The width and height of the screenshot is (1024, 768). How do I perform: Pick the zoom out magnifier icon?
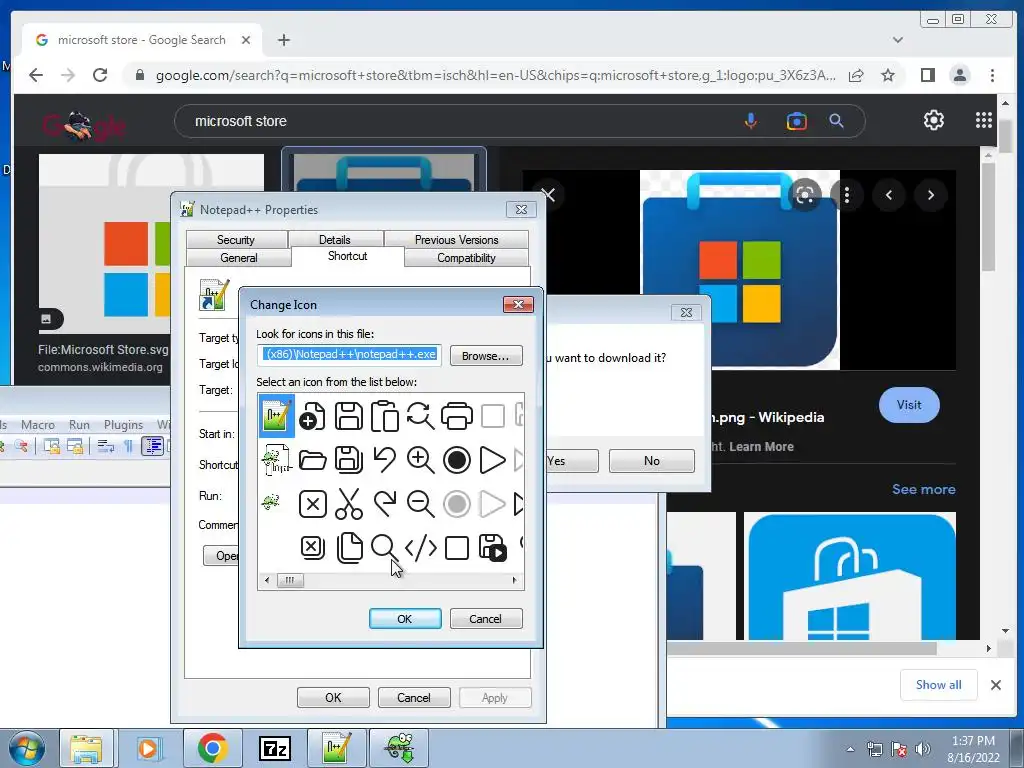[421, 504]
